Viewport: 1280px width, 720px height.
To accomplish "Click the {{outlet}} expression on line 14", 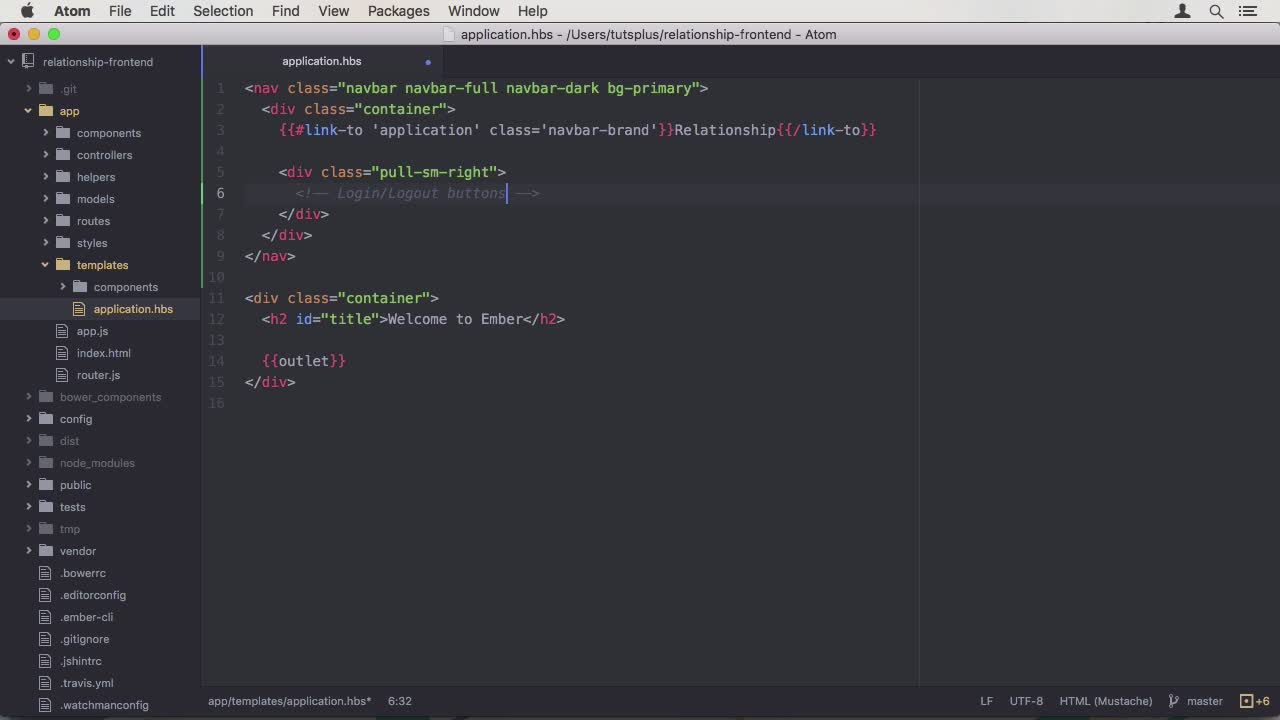I will point(304,361).
